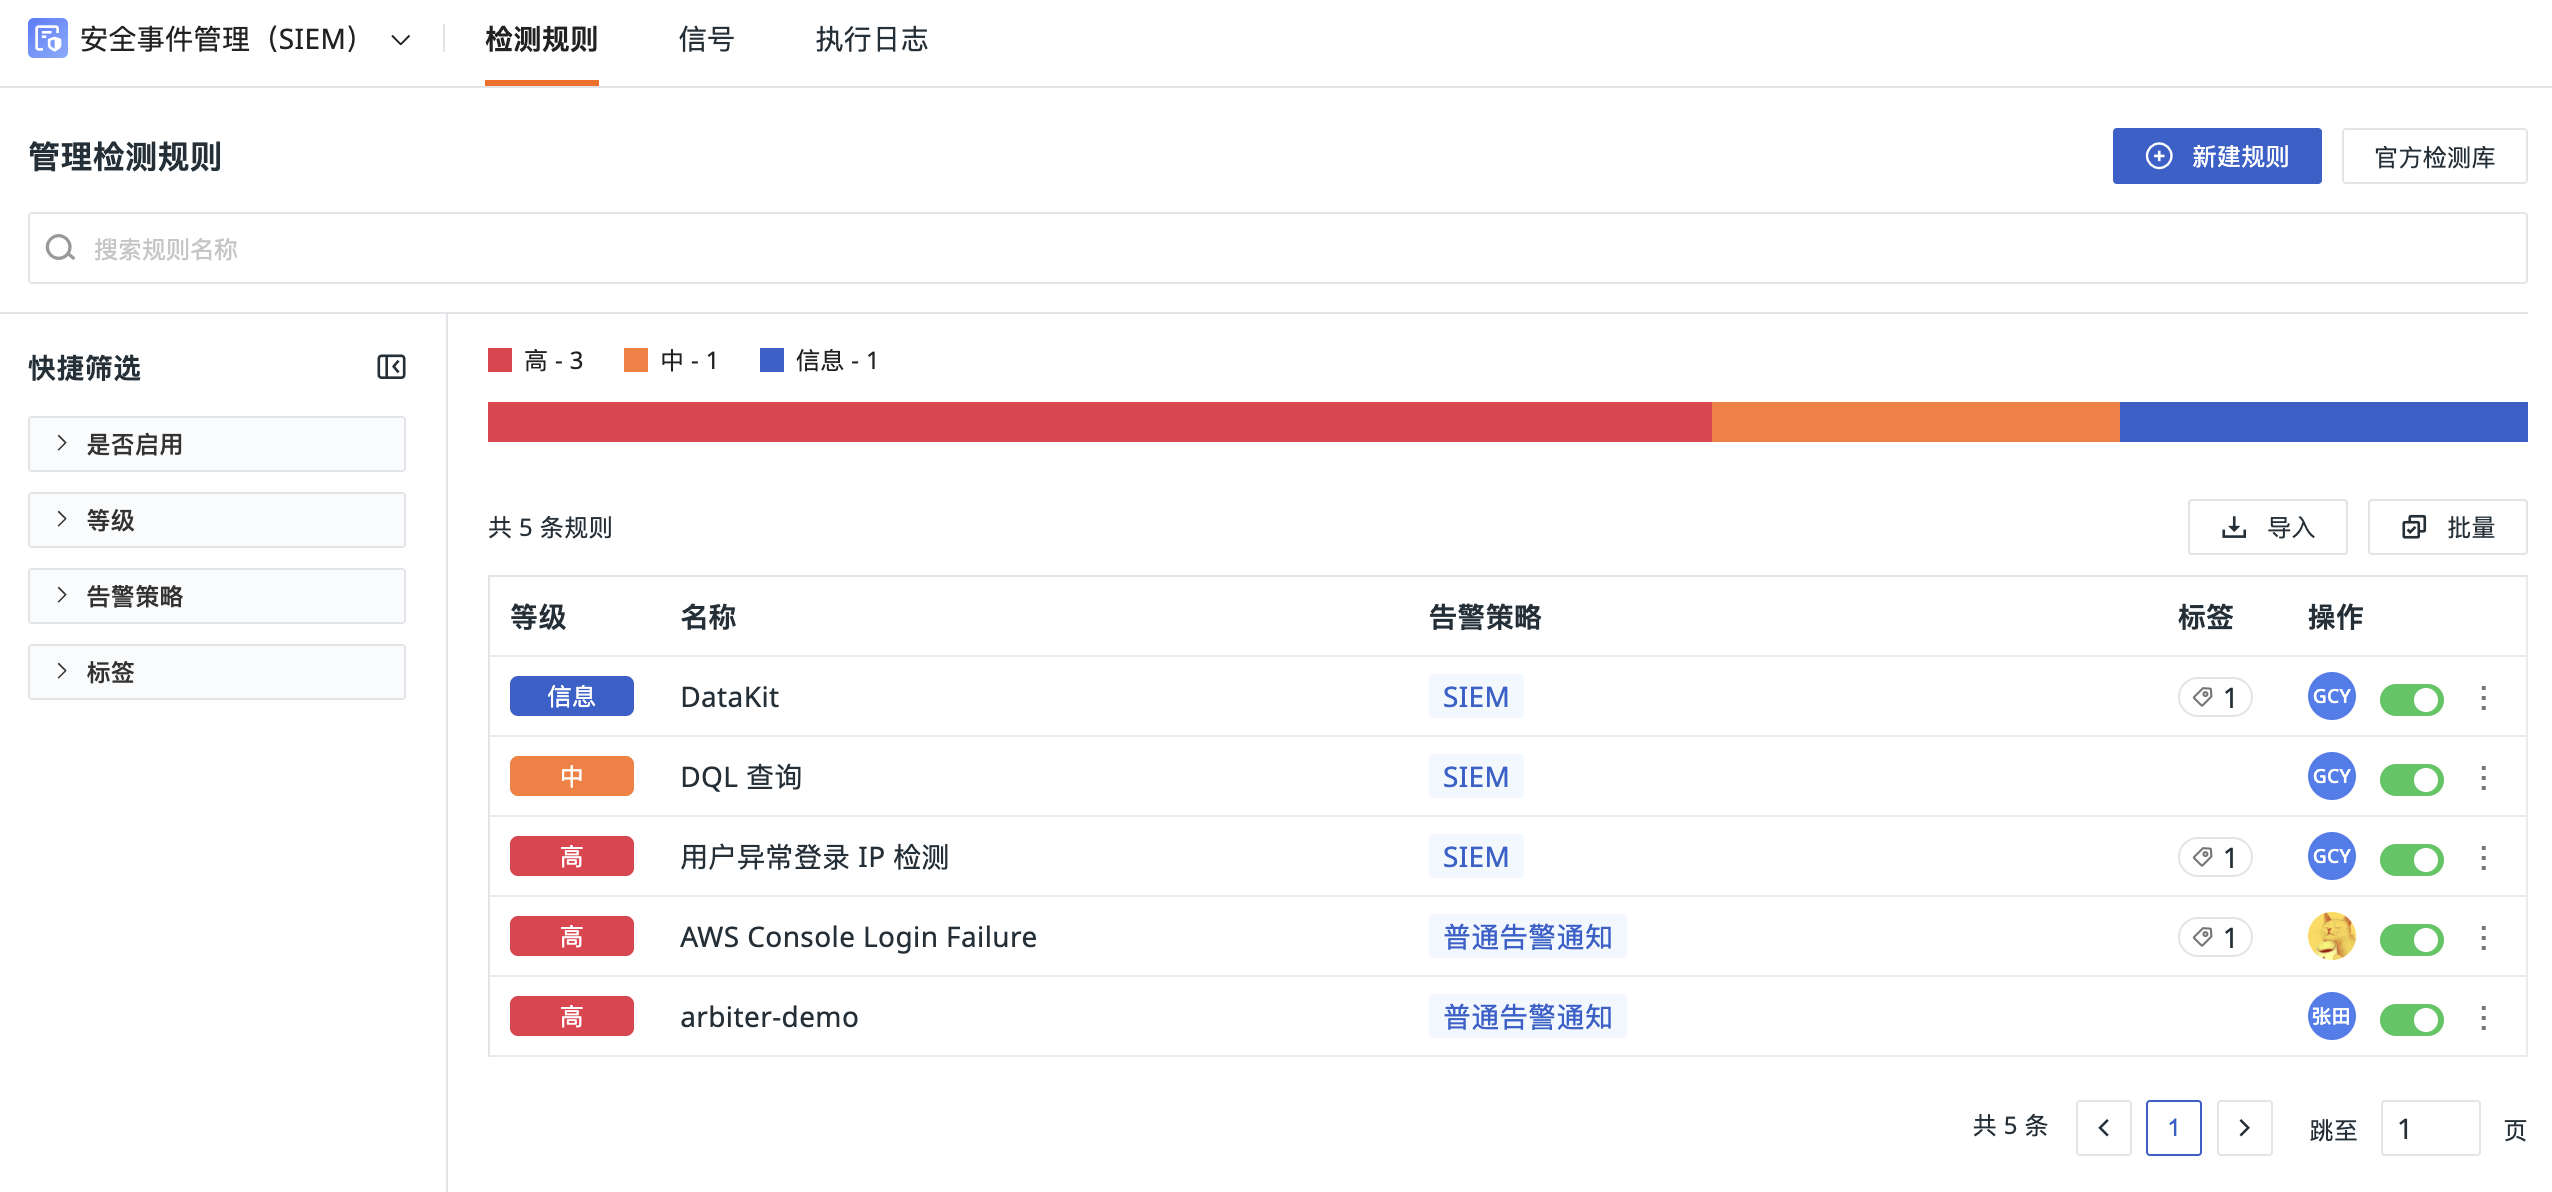This screenshot has height=1192, width=2552.
Task: Click SIEM policy tag for 用户异常登录 IP 检测
Action: pos(1476,856)
